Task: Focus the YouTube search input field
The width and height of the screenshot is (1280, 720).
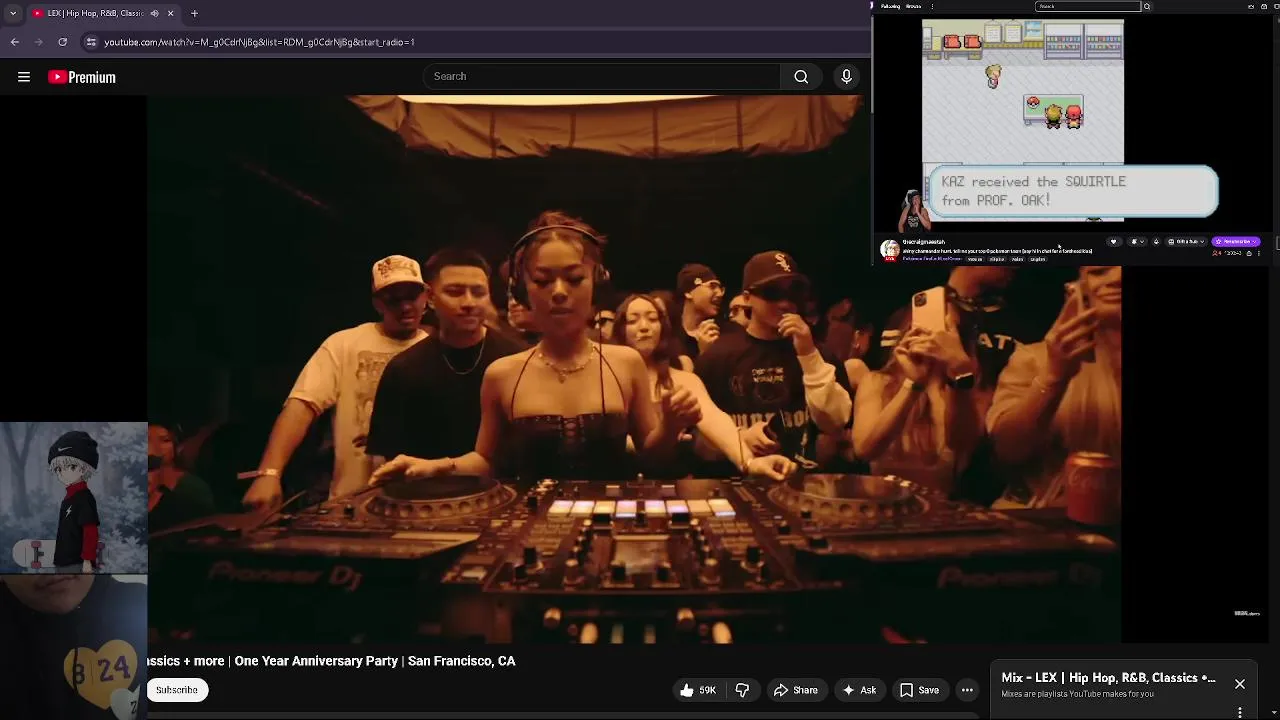Action: pyautogui.click(x=602, y=76)
